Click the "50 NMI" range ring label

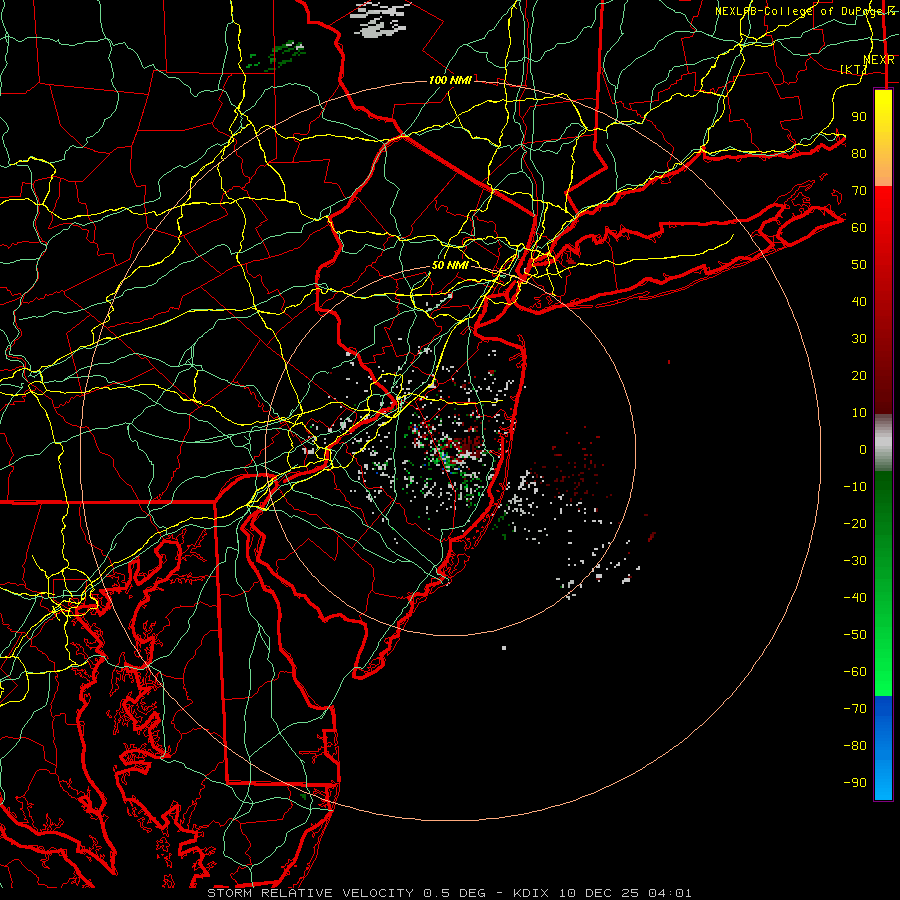[x=450, y=265]
